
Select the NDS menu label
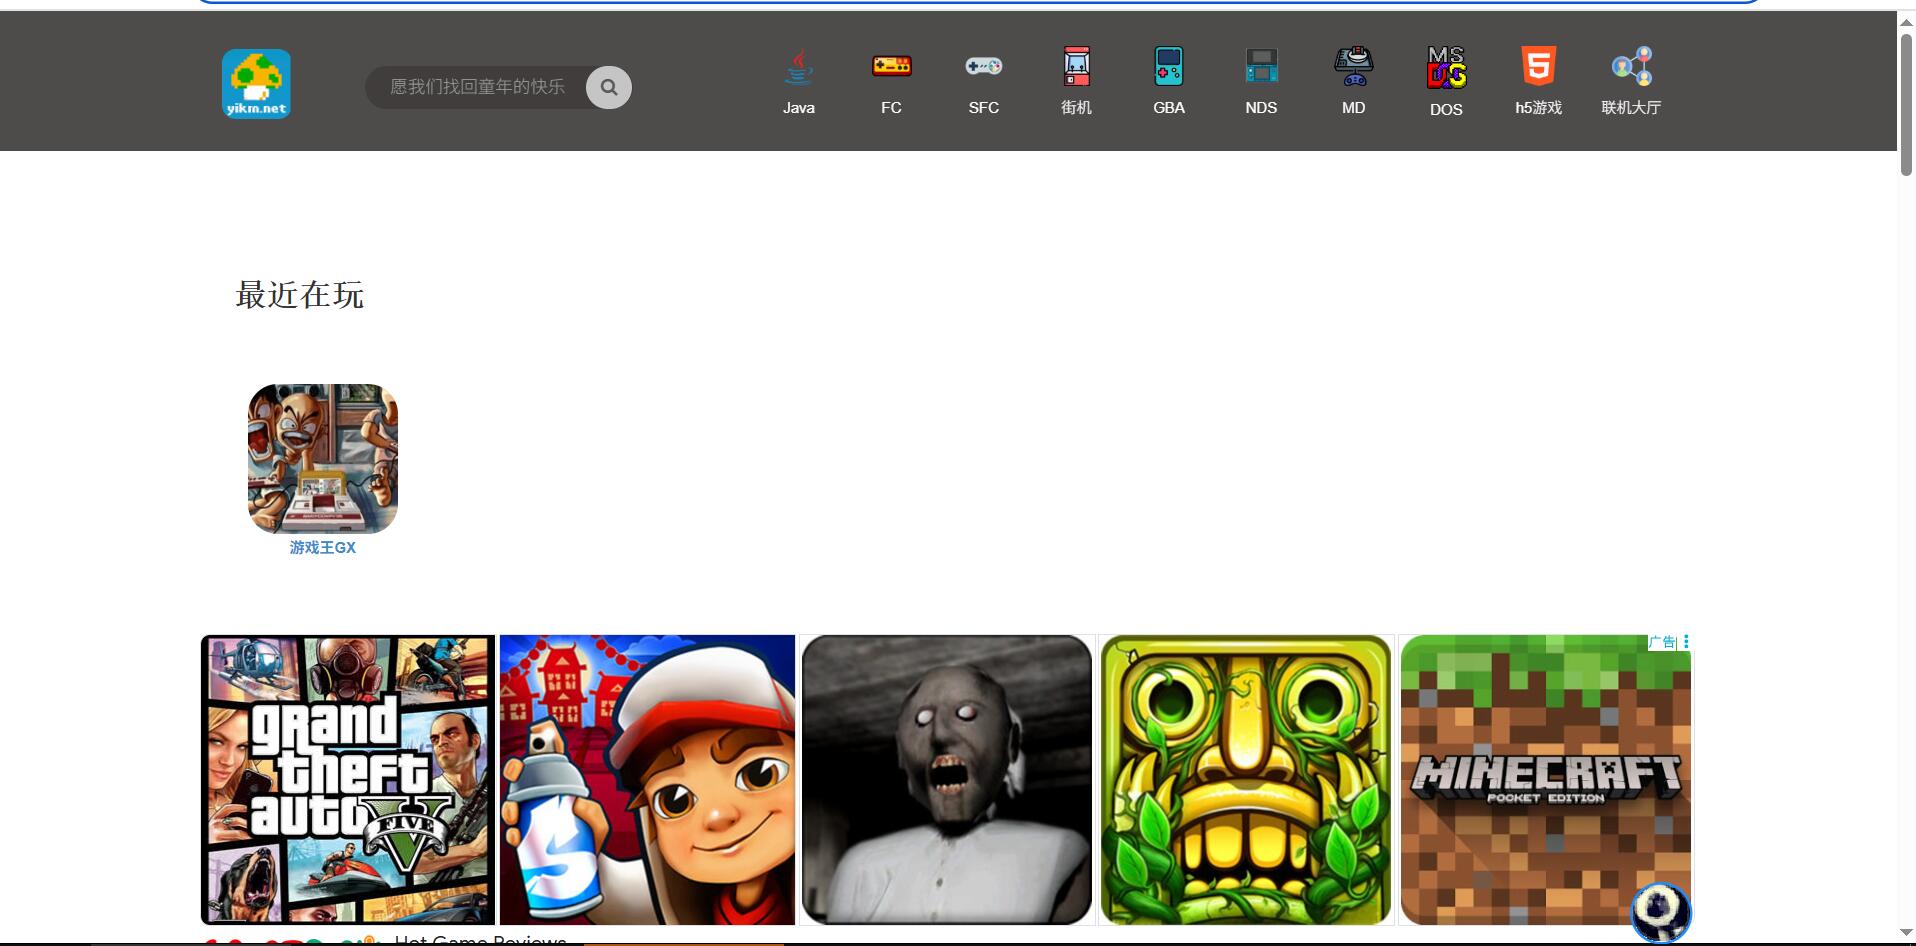1261,108
